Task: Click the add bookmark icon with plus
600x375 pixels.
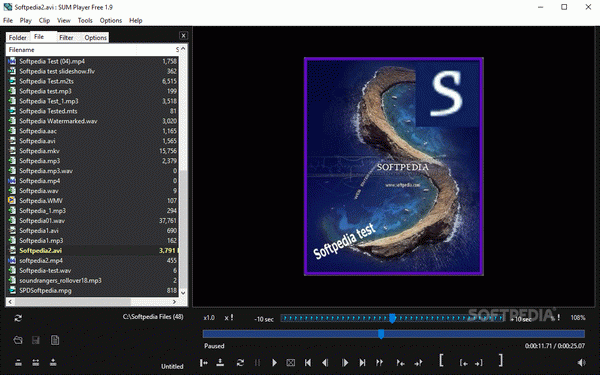Action: 53,362
